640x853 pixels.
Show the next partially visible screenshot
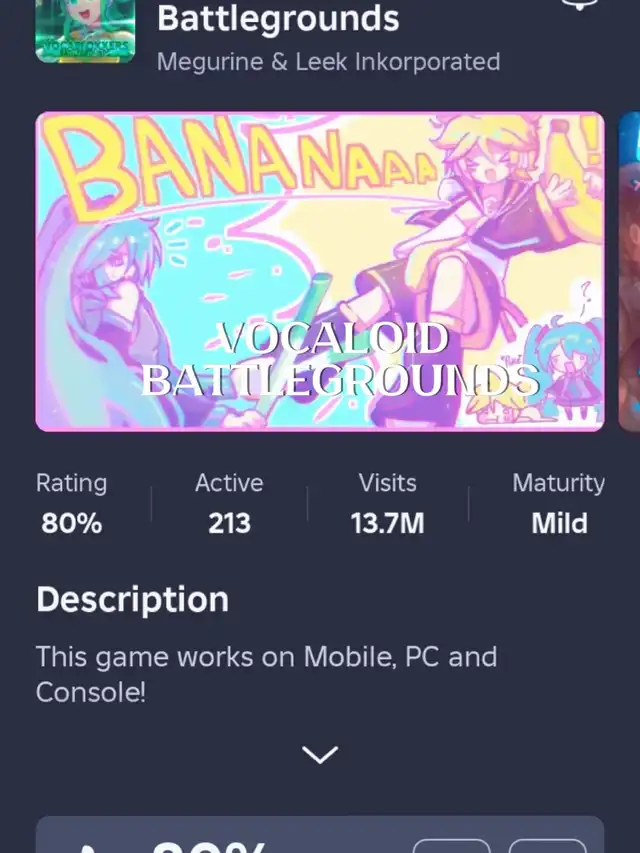[x=629, y=271]
